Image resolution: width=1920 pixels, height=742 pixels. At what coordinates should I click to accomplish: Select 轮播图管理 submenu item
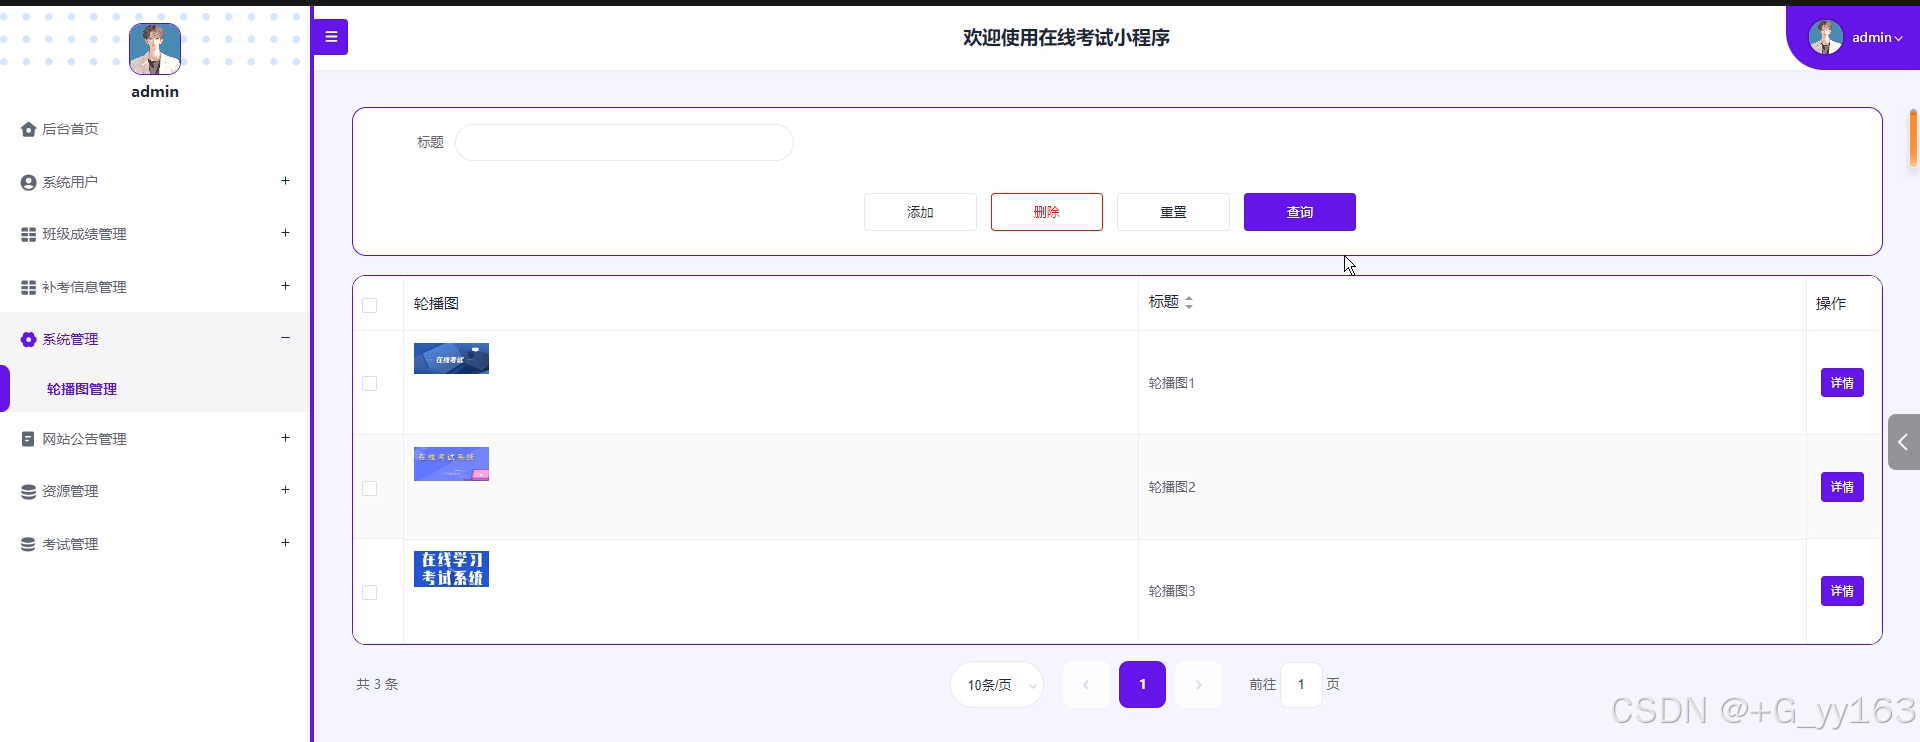pos(155,389)
